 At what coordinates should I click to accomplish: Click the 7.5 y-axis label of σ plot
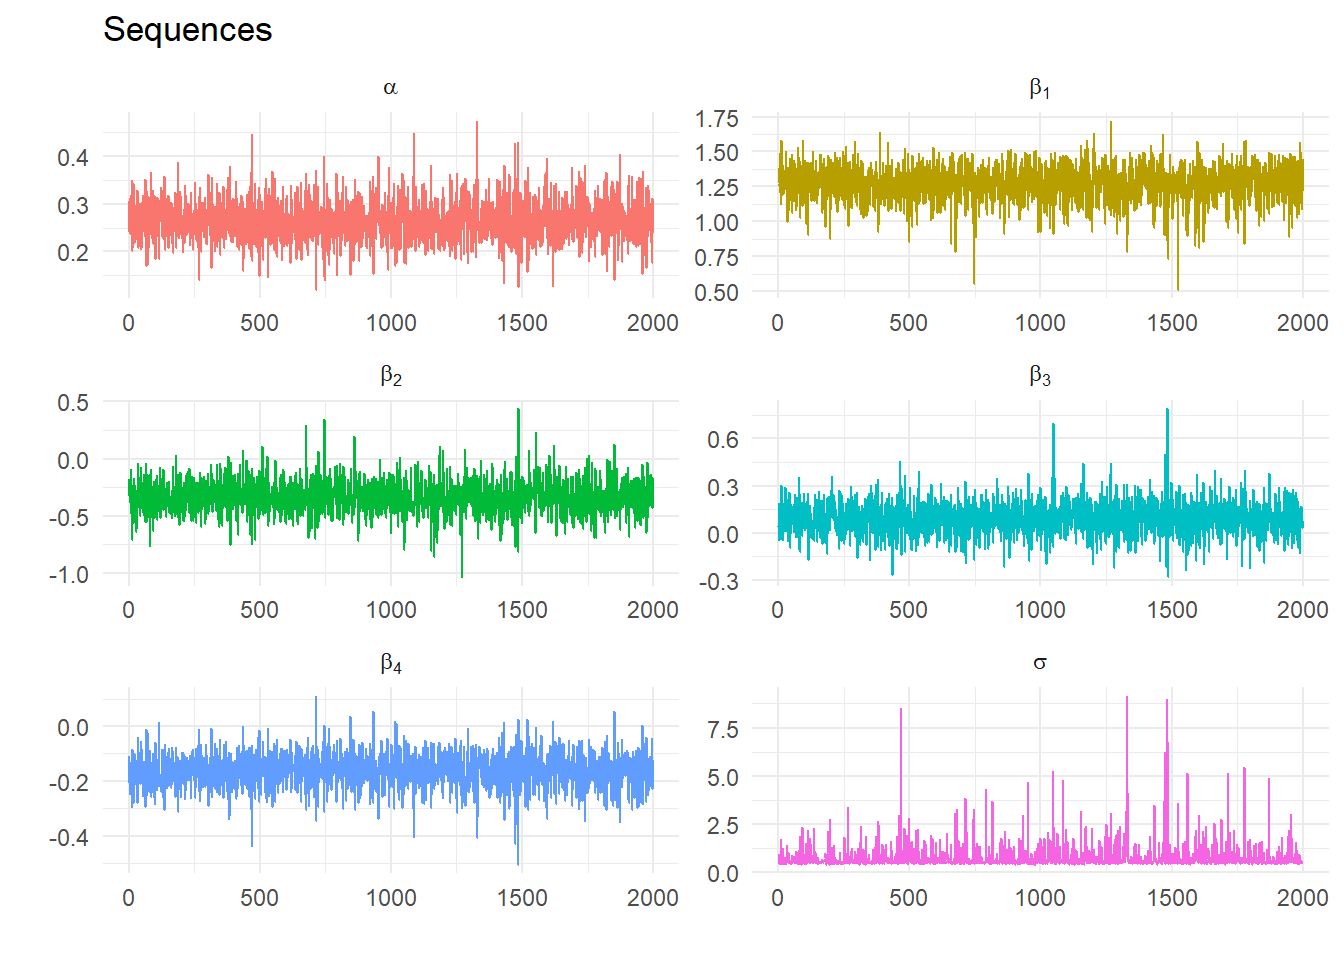[x=722, y=730]
